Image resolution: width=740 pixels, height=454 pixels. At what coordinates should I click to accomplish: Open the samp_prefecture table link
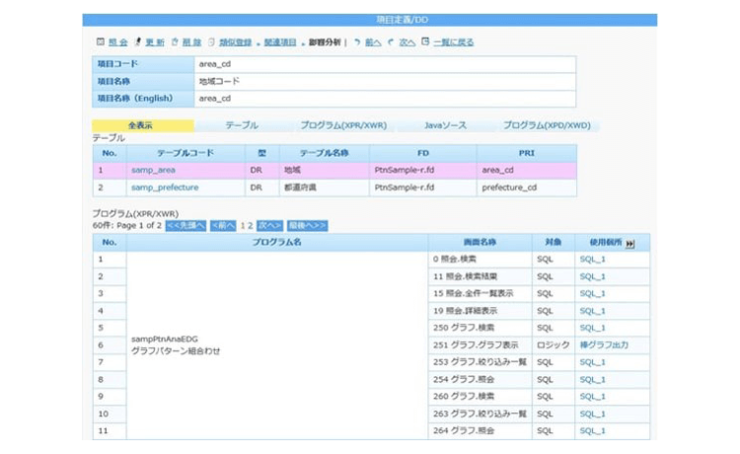tap(165, 187)
